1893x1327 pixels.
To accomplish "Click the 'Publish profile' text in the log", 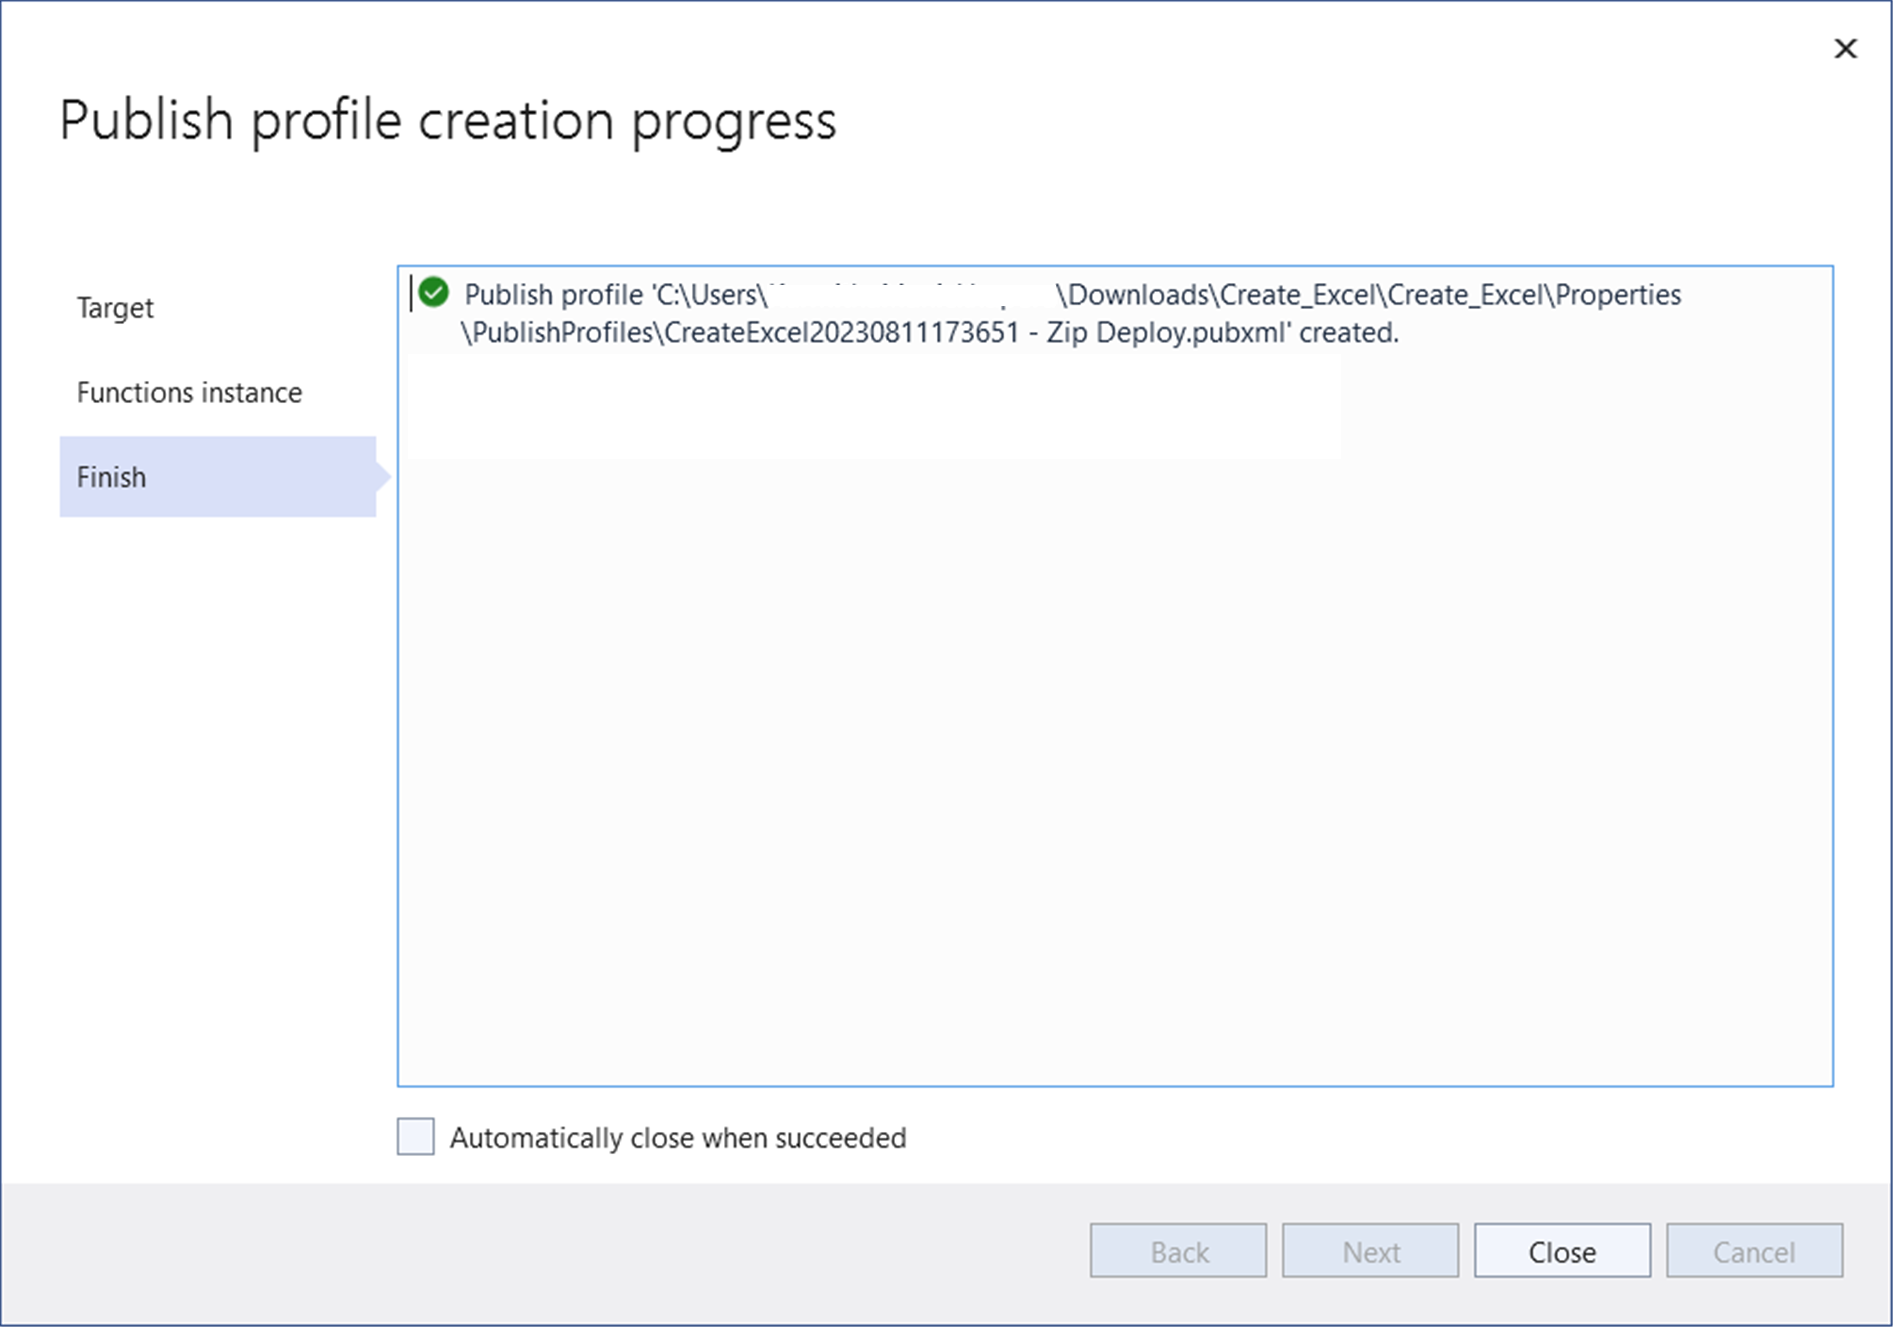I will (x=553, y=295).
